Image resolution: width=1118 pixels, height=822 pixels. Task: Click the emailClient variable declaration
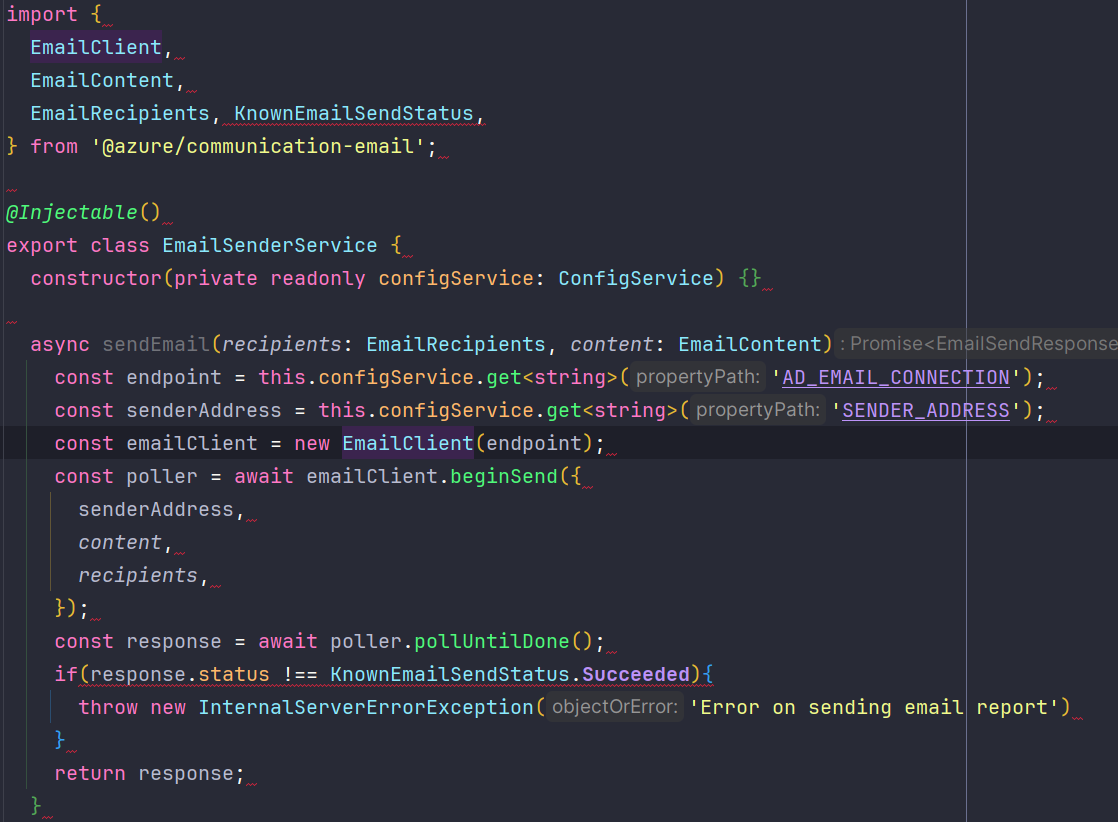tap(192, 443)
